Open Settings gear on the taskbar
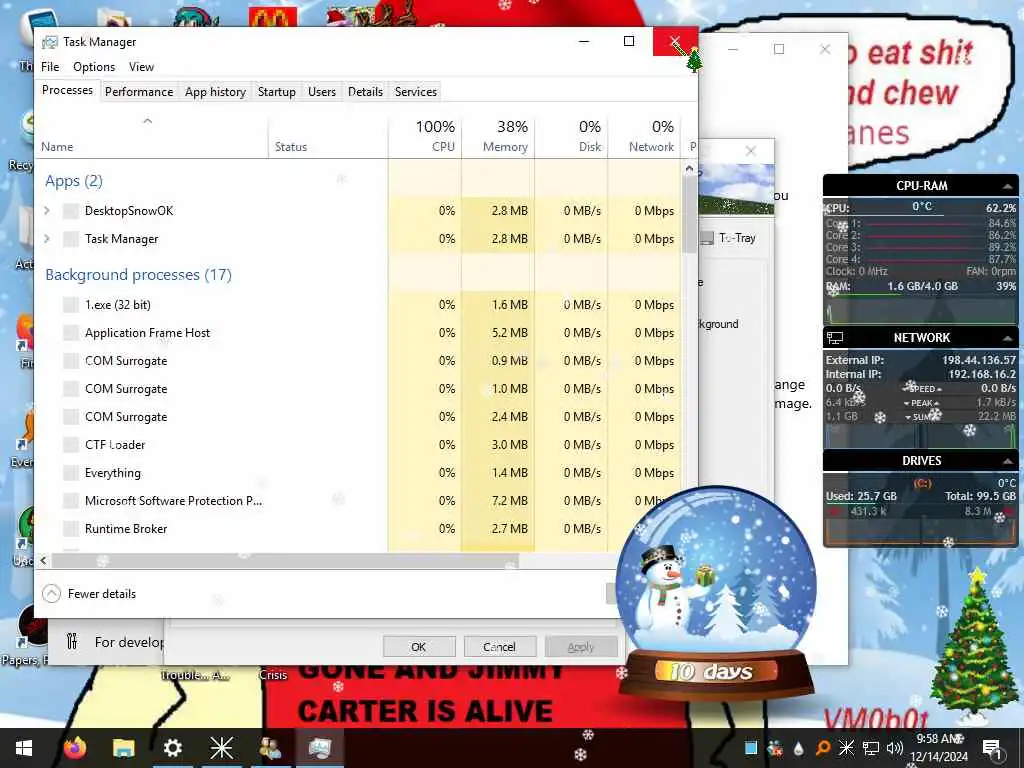The width and height of the screenshot is (1024, 768). click(172, 748)
